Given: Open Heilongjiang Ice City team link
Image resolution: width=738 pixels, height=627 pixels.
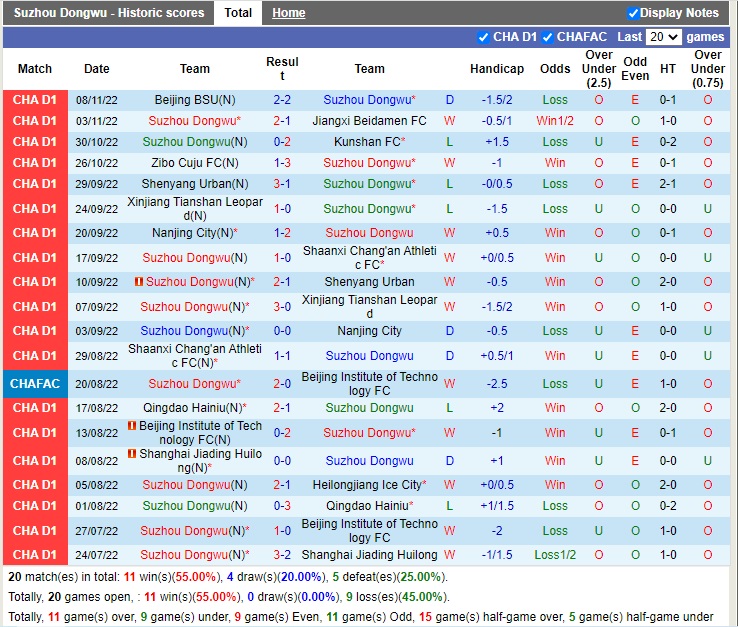Looking at the screenshot, I should pos(369,485).
